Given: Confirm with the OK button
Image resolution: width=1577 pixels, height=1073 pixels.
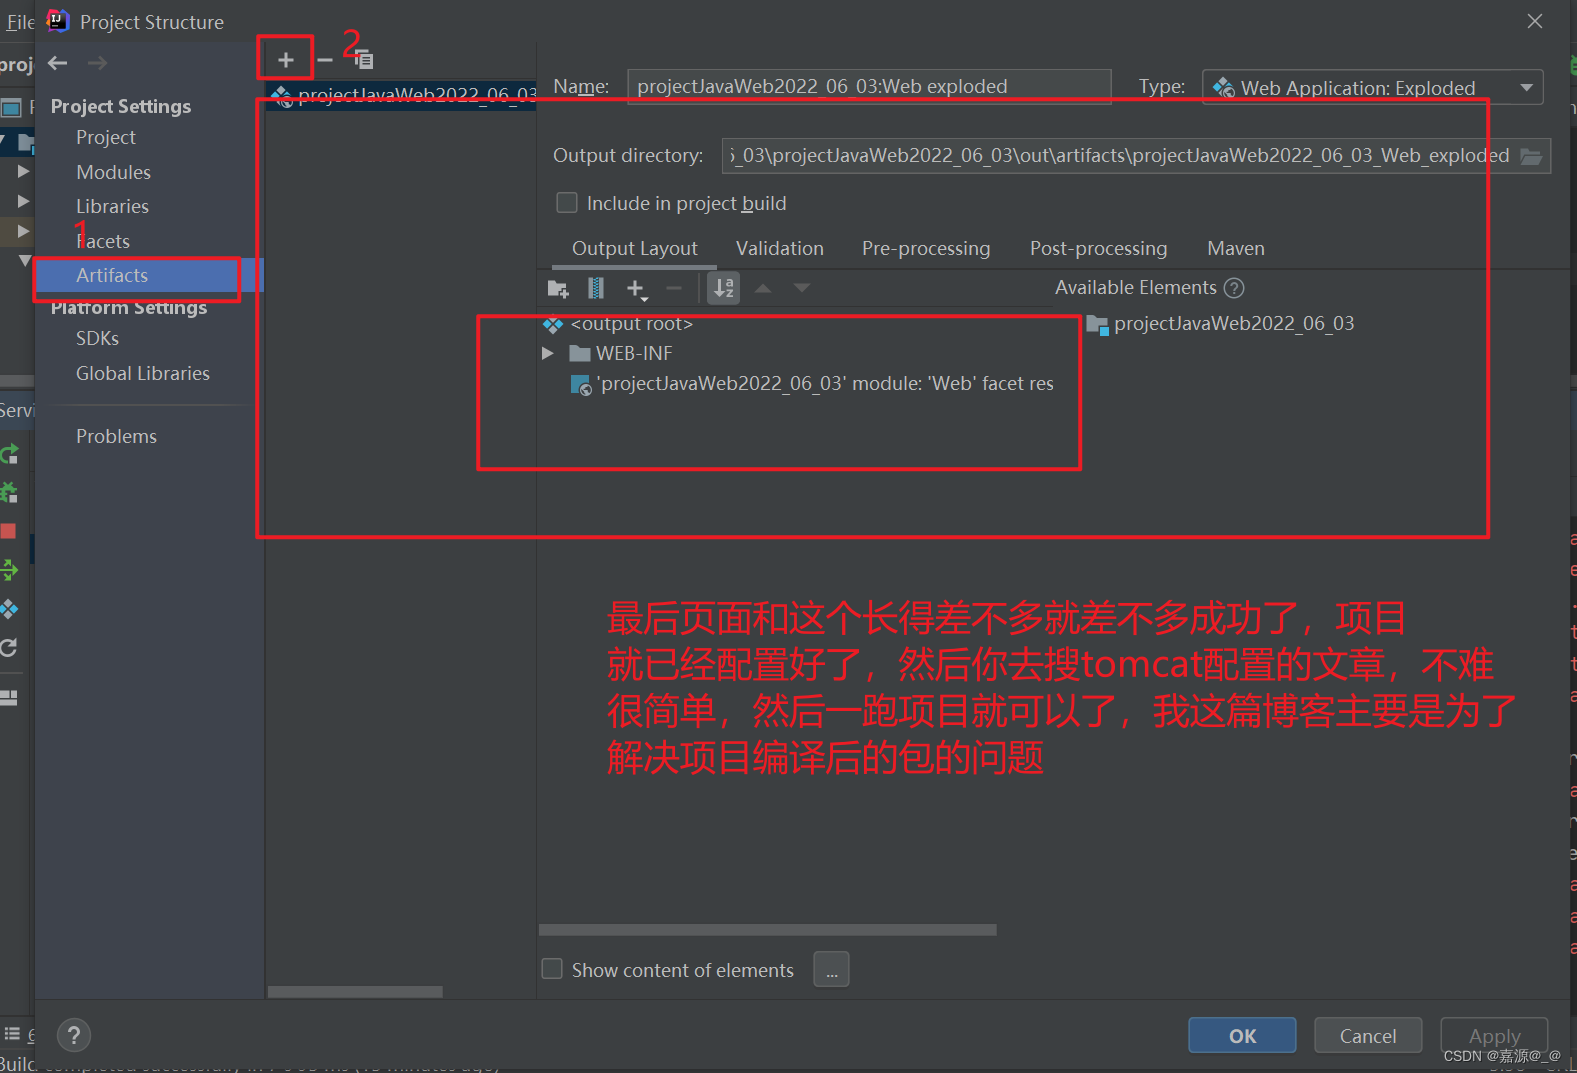Looking at the screenshot, I should (x=1242, y=1035).
